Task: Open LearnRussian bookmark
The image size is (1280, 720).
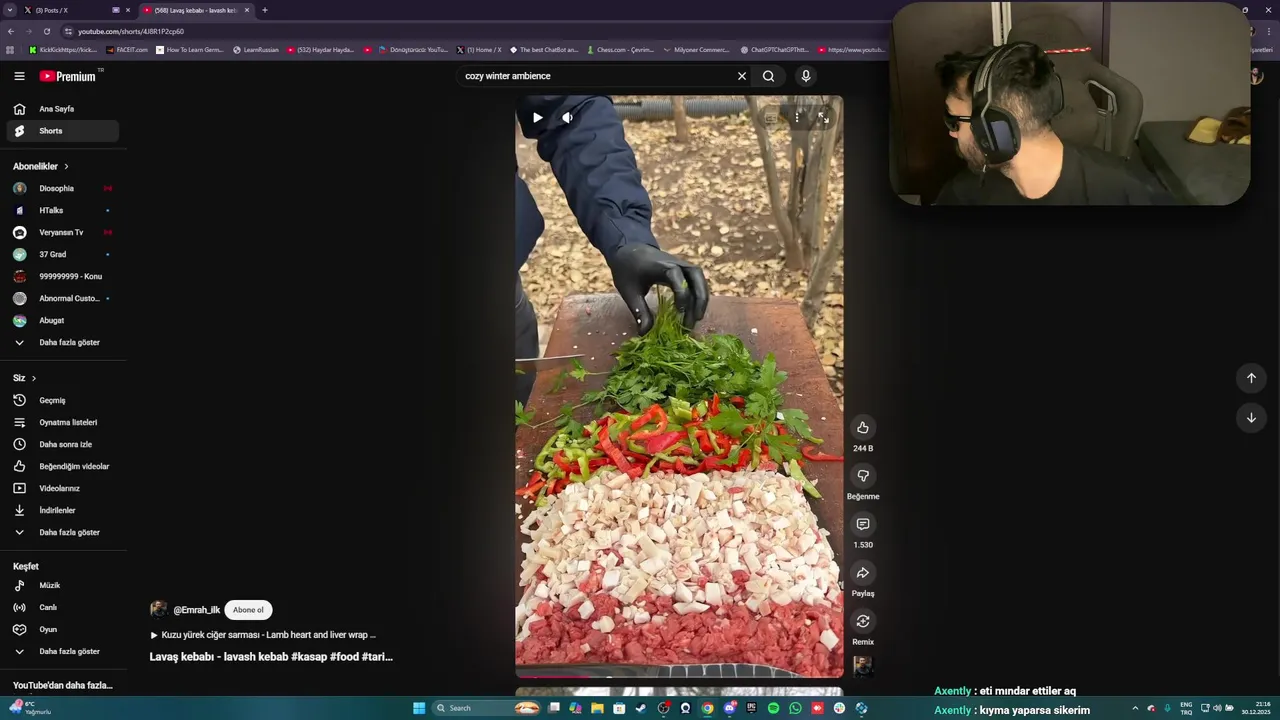Action: point(256,49)
